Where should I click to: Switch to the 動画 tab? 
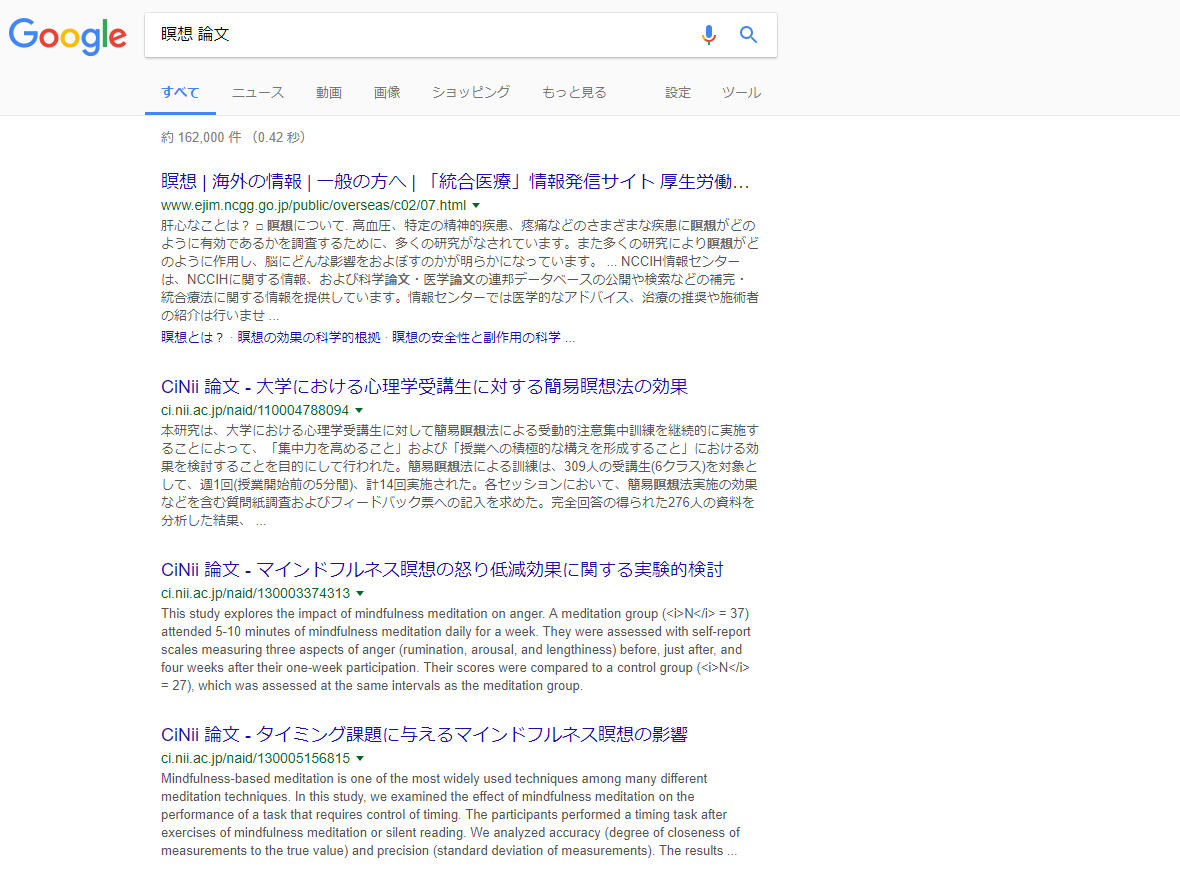pyautogui.click(x=329, y=93)
